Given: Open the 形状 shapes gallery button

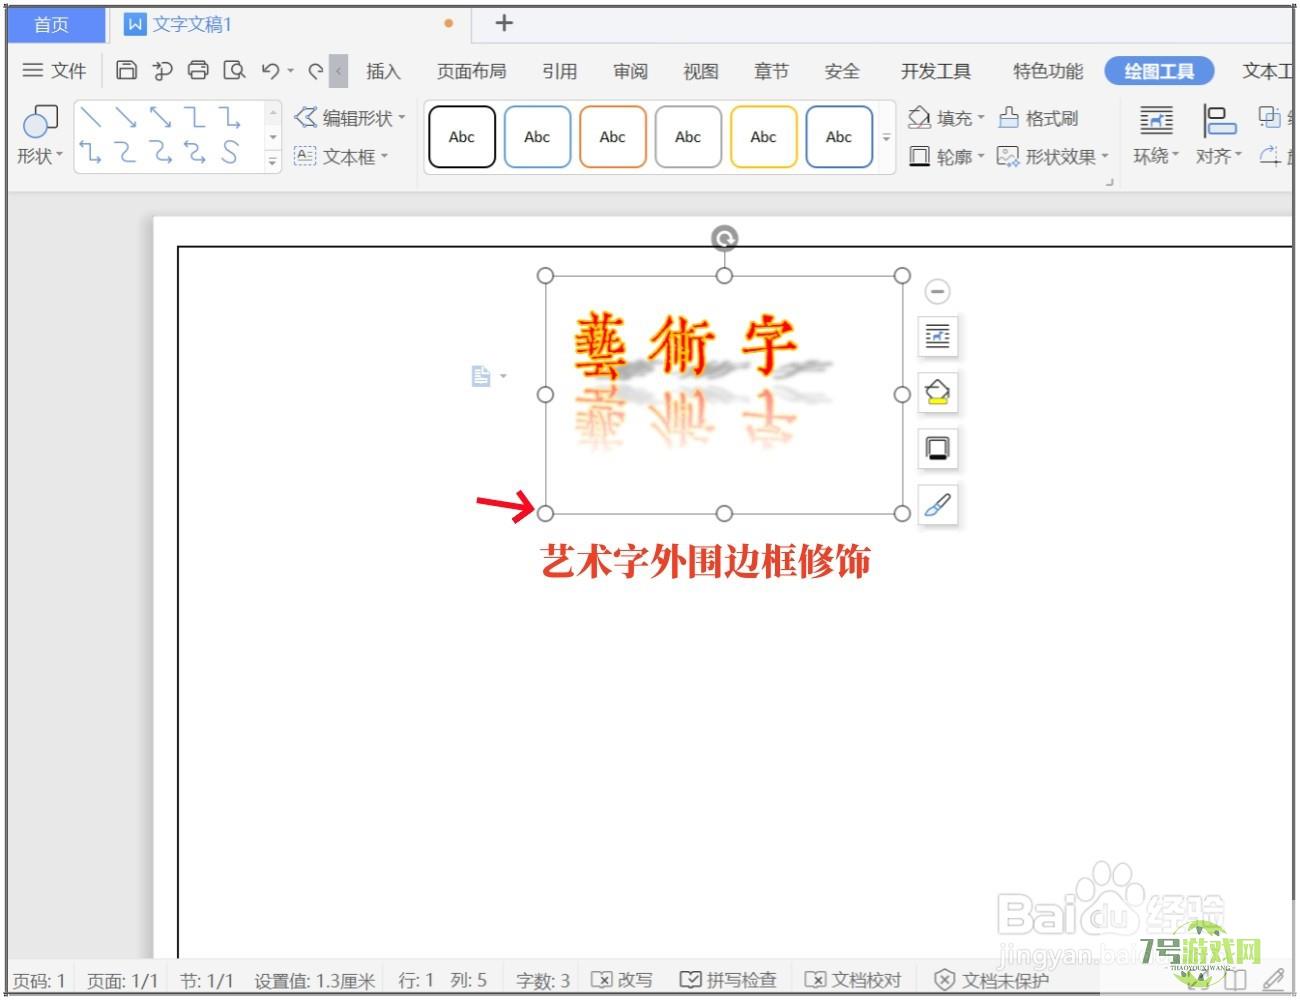Looking at the screenshot, I should [x=40, y=136].
